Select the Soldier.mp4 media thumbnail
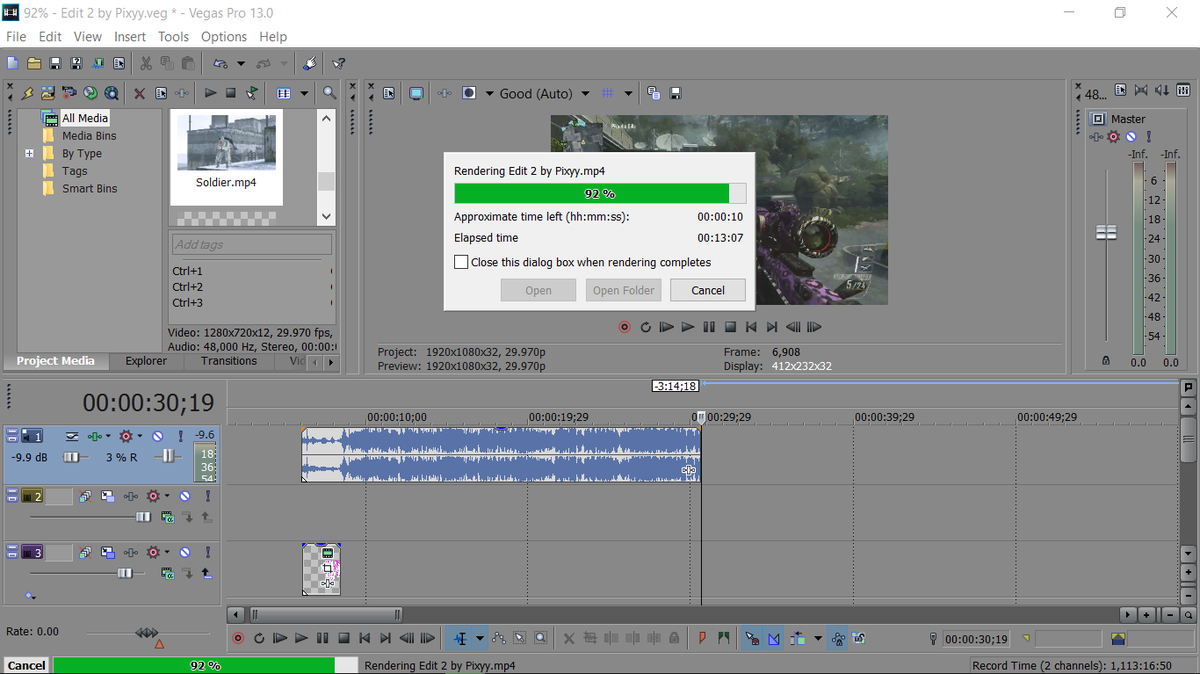This screenshot has height=674, width=1200. pos(226,157)
